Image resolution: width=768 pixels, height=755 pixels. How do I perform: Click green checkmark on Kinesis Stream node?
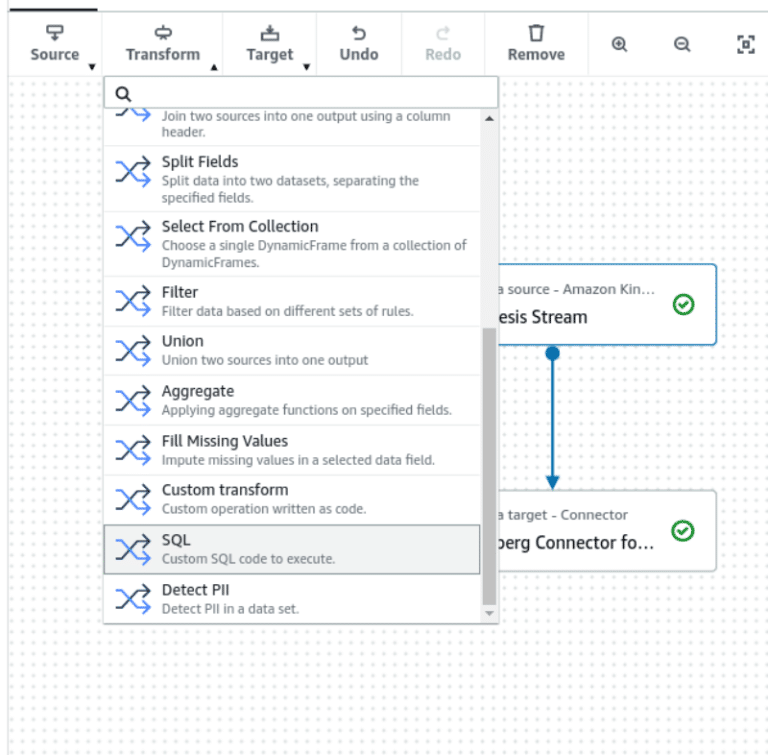point(684,304)
